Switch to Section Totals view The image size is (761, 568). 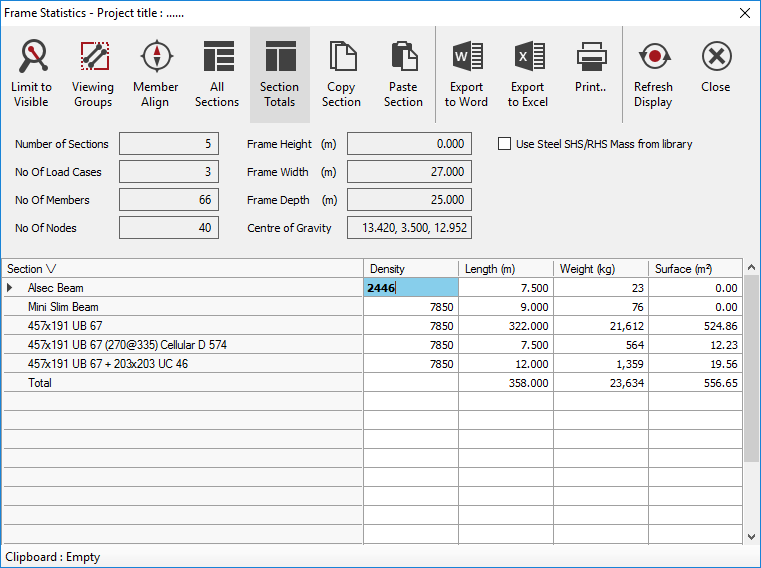(279, 70)
